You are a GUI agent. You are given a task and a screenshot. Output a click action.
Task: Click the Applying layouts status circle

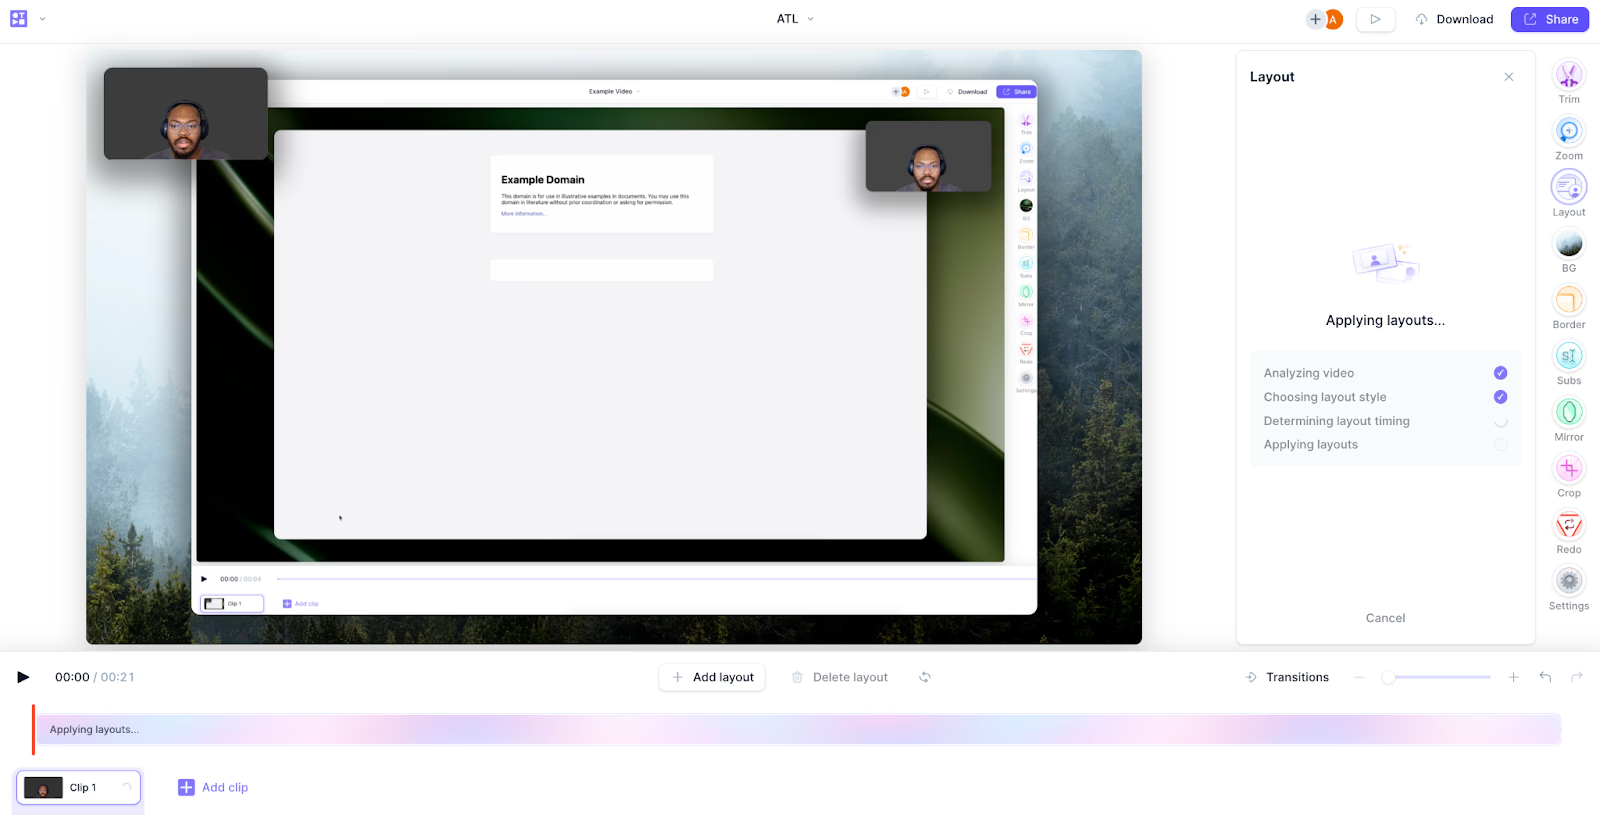point(1500,445)
